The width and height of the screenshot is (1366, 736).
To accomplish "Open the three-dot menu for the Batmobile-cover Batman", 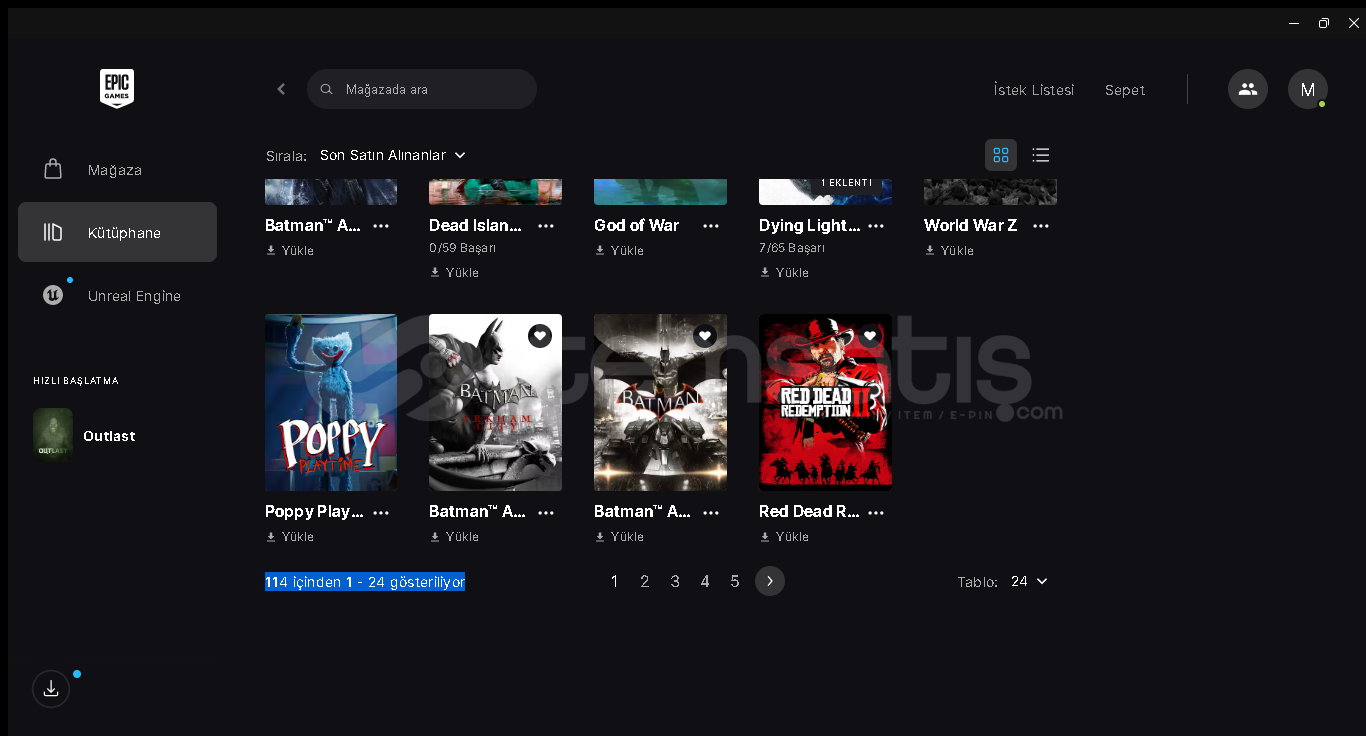I will [711, 512].
